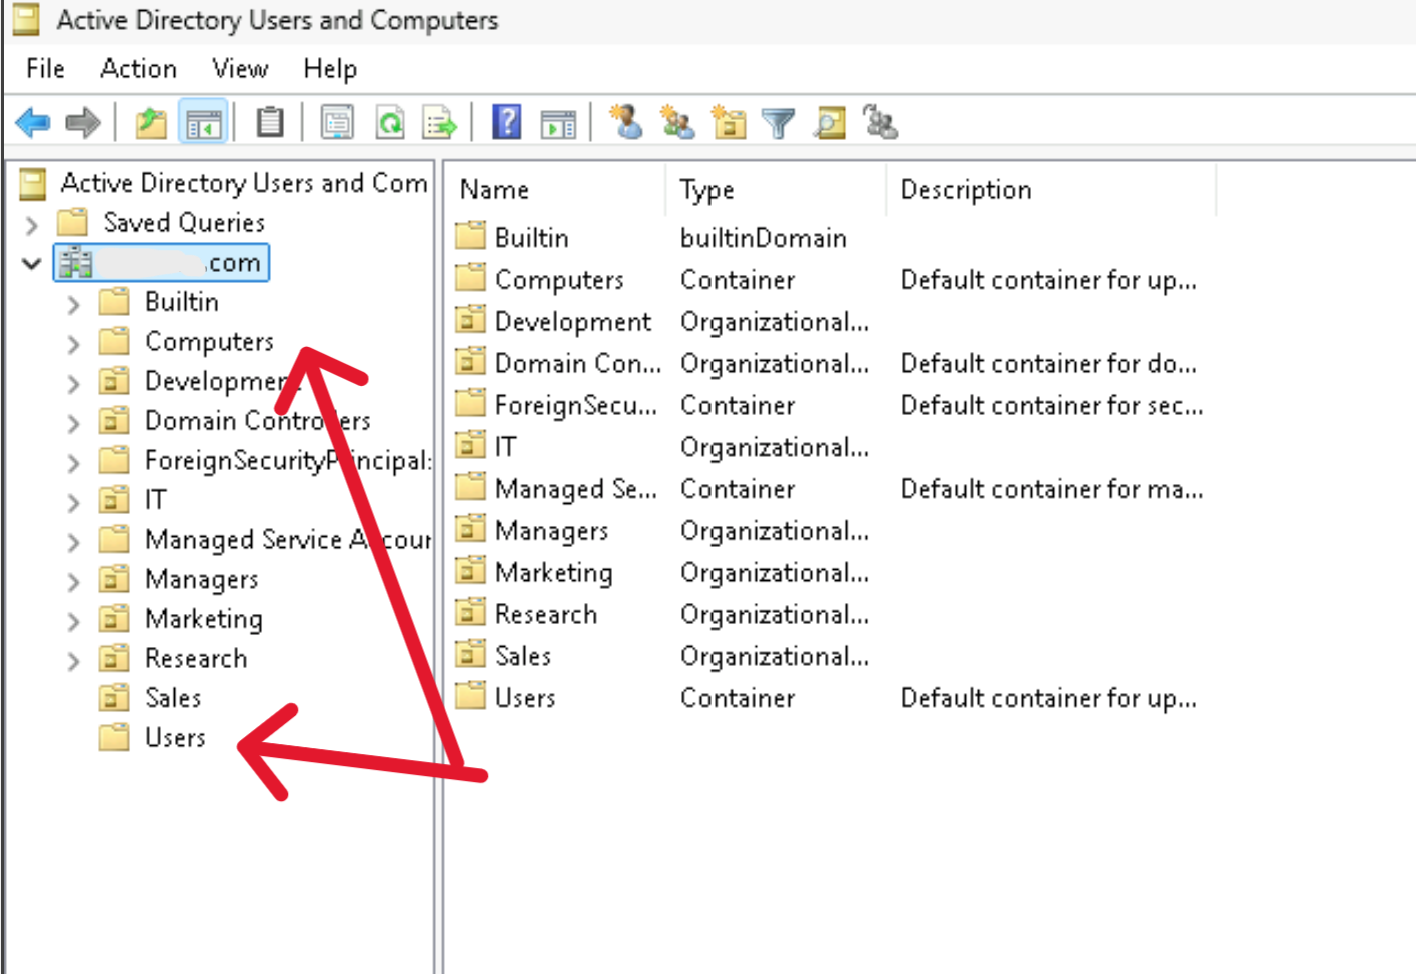Image resolution: width=1416 pixels, height=974 pixels.
Task: Expand the Saved Queries node
Action: (32, 224)
